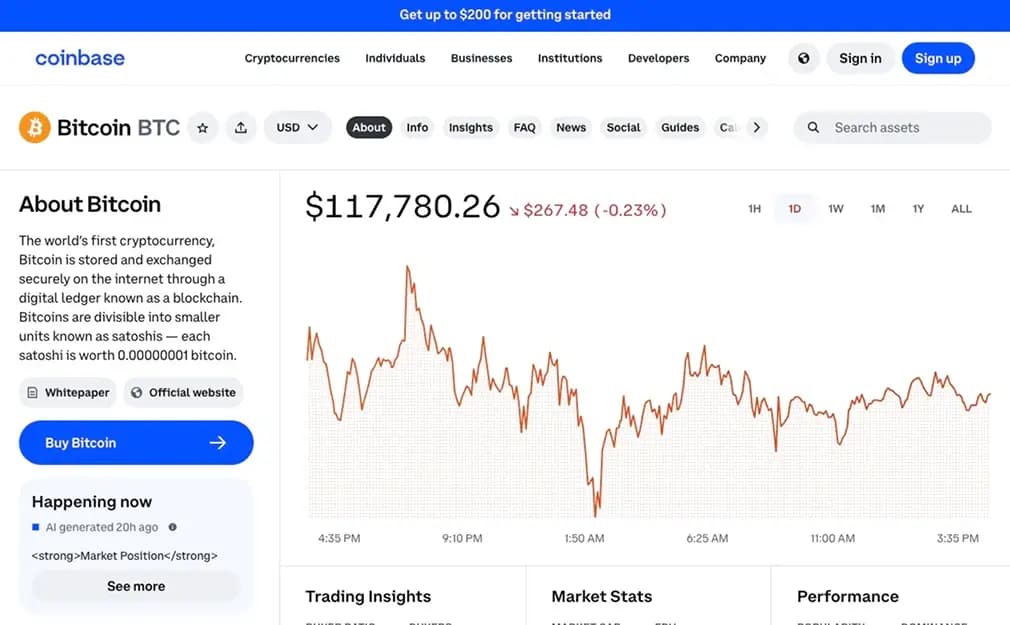Click the star to favorite Bitcoin
Image resolution: width=1010 pixels, height=625 pixels.
point(203,127)
